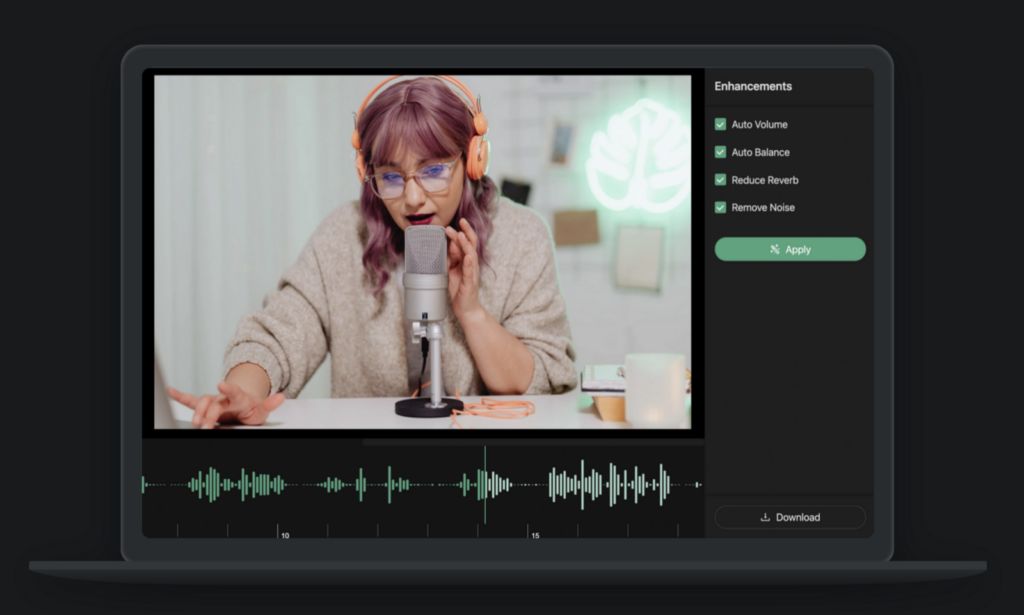Click the vertical playhead line on waveform
Screen dimensions: 1024x615
[485, 485]
